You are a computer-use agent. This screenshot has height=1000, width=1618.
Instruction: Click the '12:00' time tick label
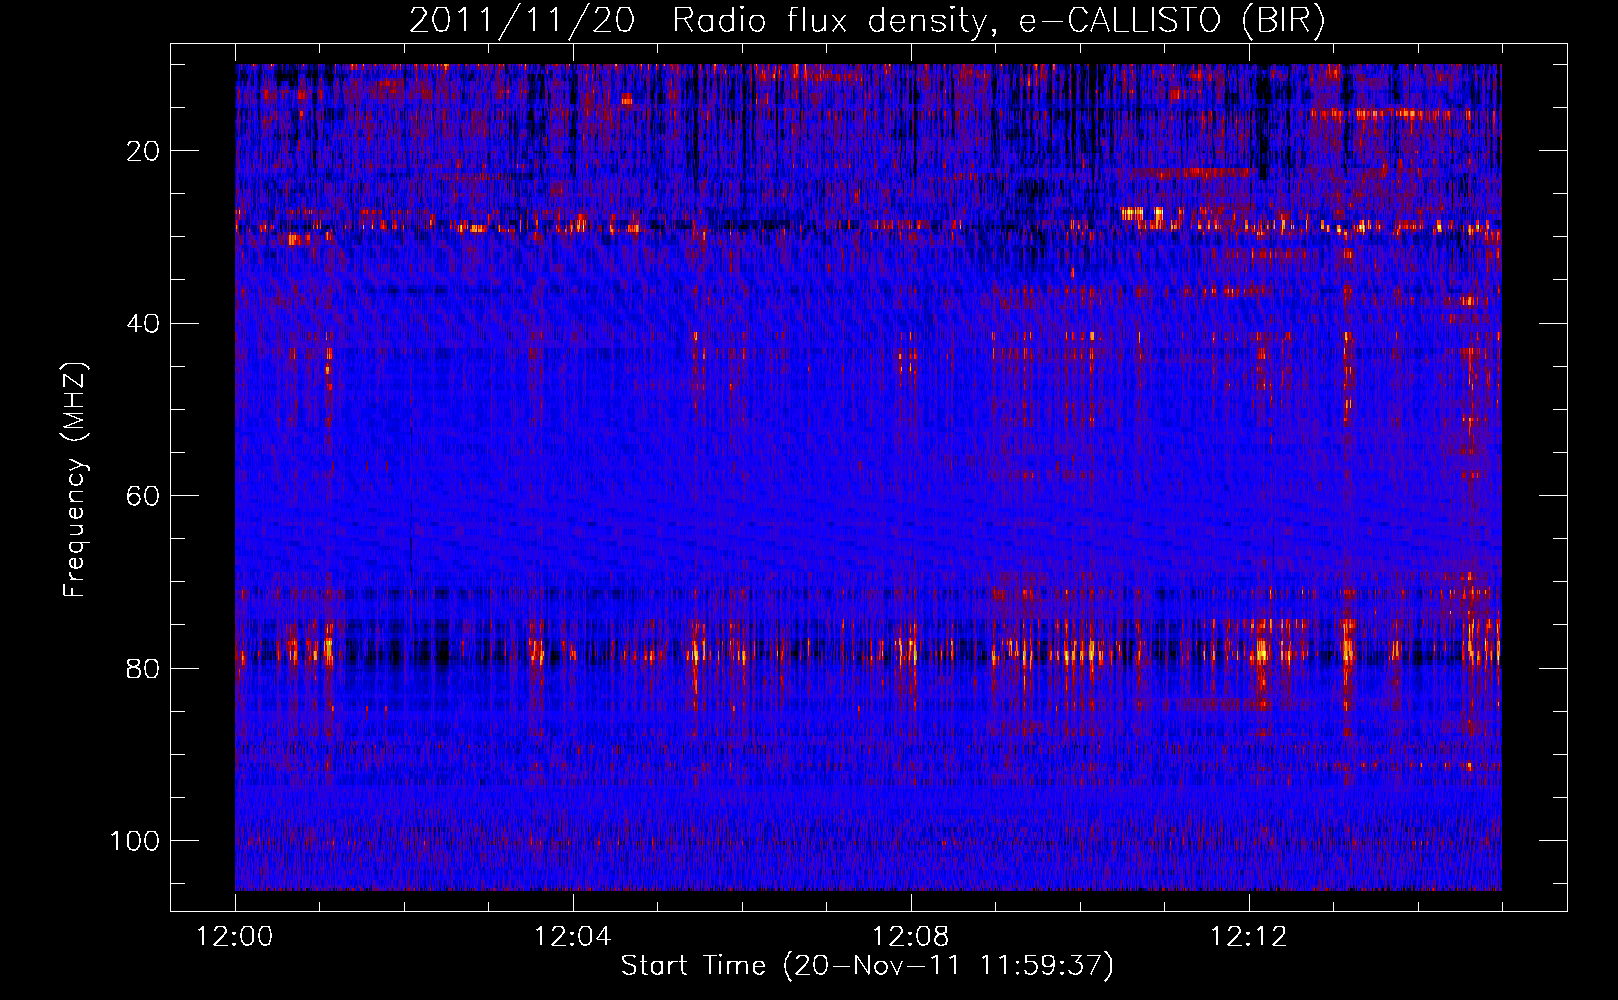coord(235,937)
